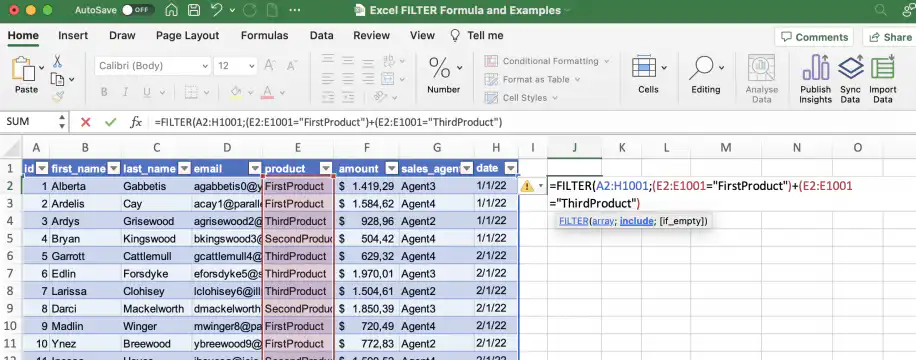The width and height of the screenshot is (916, 360).
Task: Switch to the Review tab
Action: click(x=372, y=36)
